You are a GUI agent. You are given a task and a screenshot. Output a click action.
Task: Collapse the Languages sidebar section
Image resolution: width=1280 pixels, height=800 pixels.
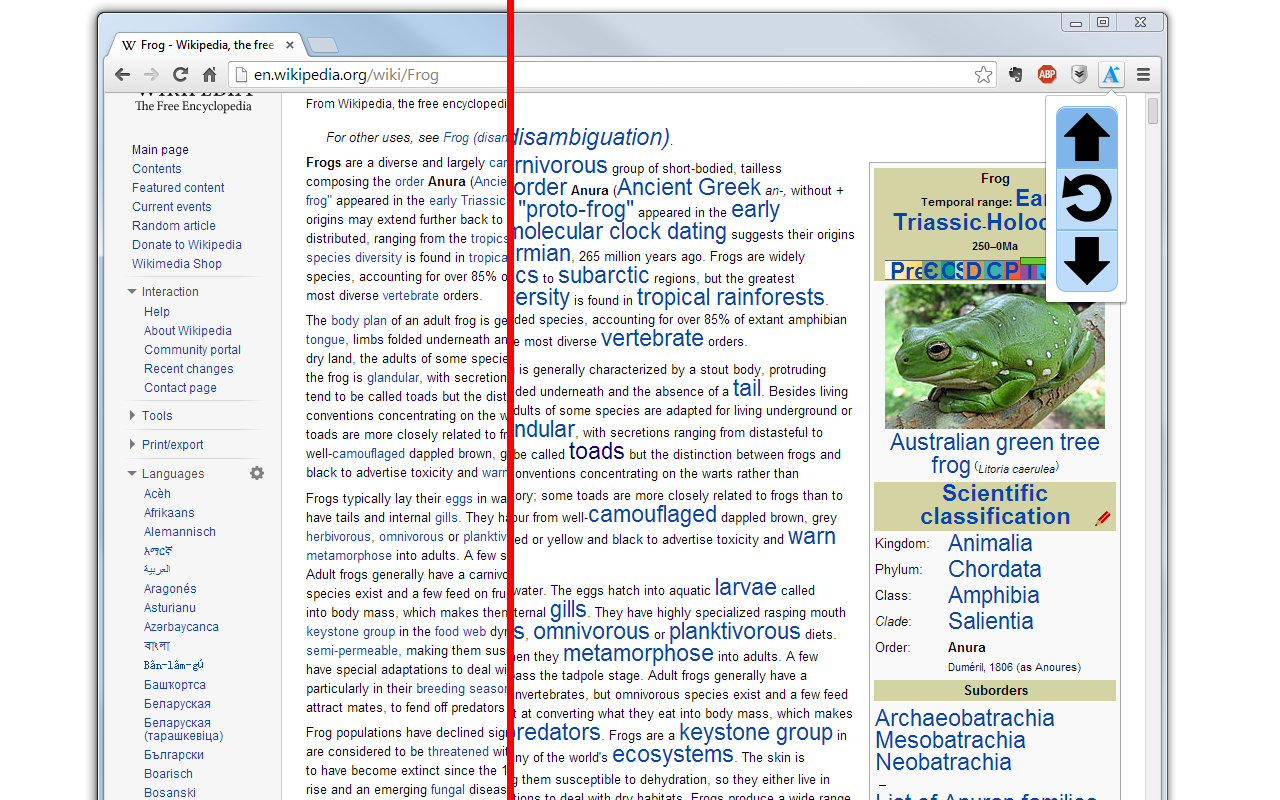[132, 474]
